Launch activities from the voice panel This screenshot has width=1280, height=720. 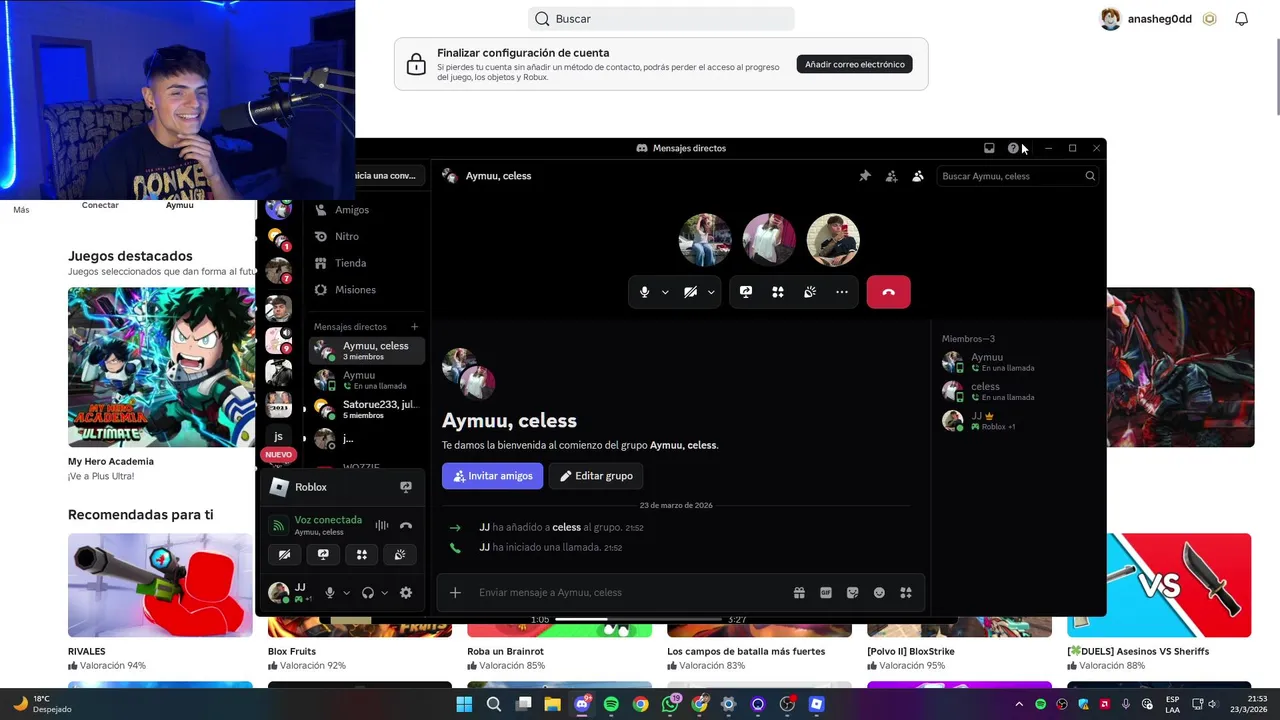point(362,554)
